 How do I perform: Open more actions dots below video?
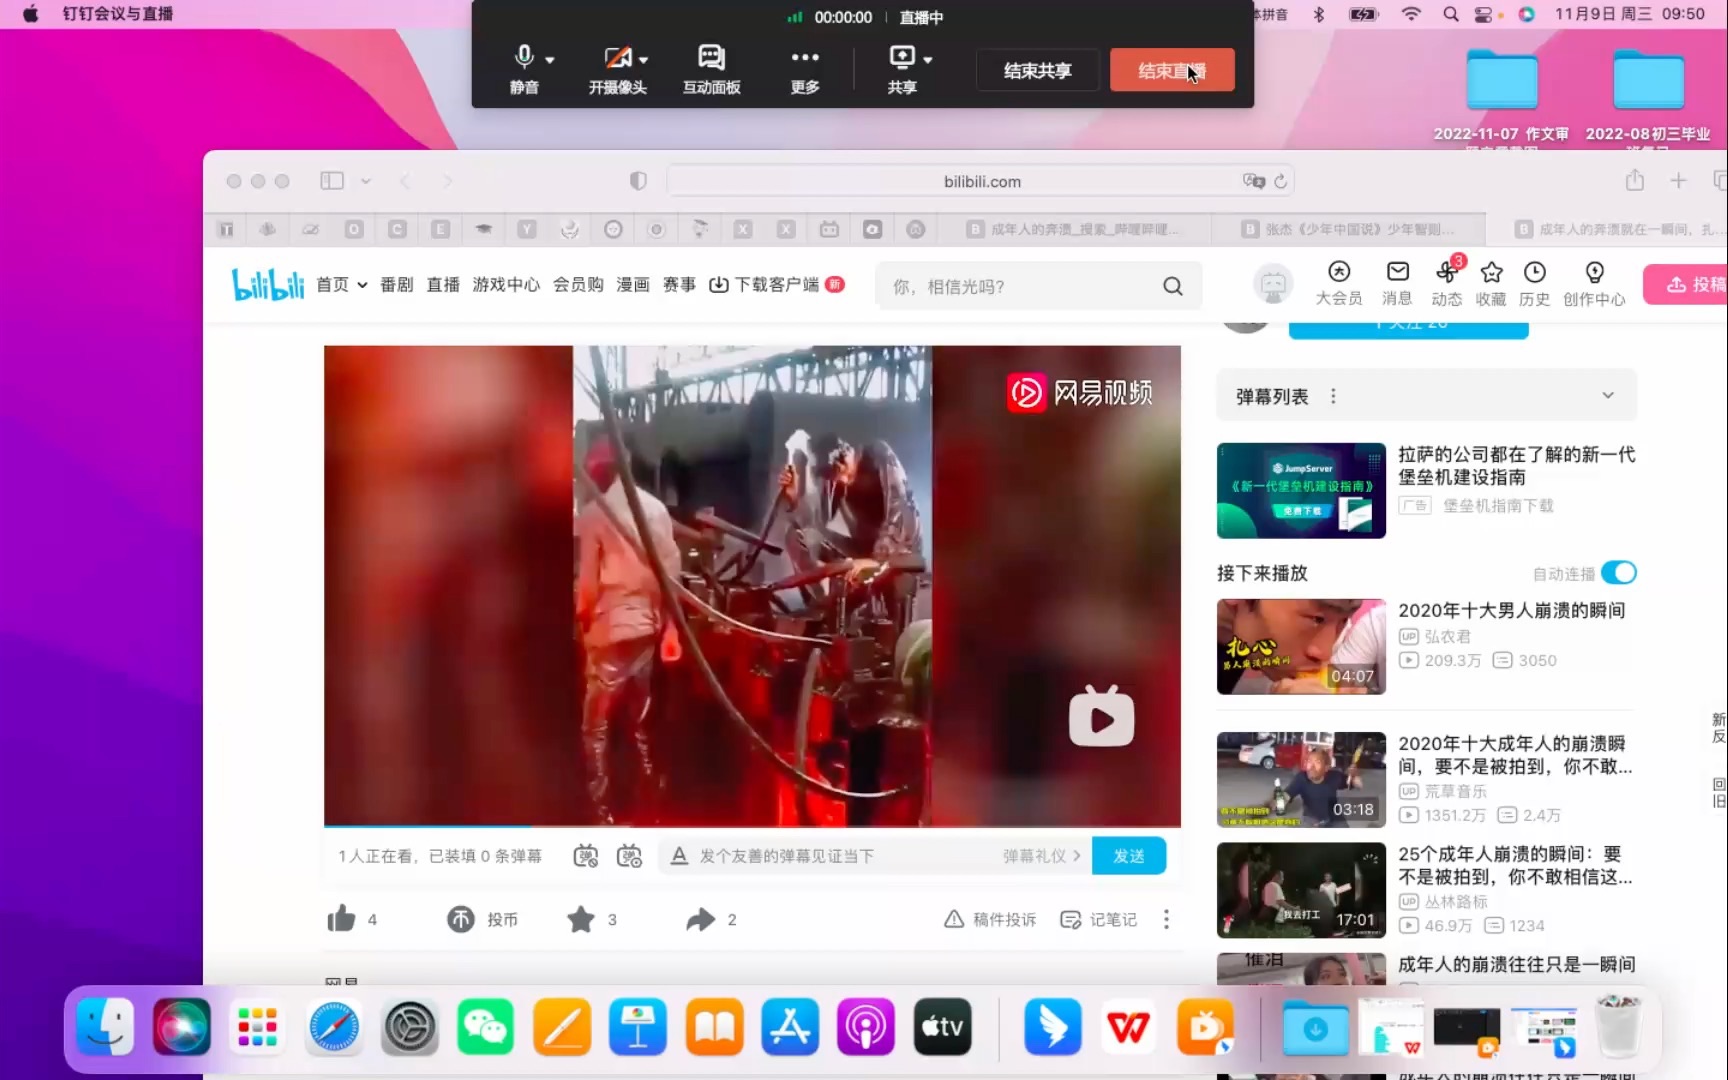1166,919
